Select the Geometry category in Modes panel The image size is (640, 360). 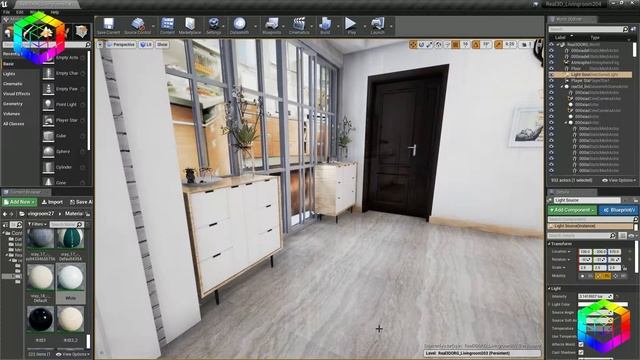click(13, 104)
